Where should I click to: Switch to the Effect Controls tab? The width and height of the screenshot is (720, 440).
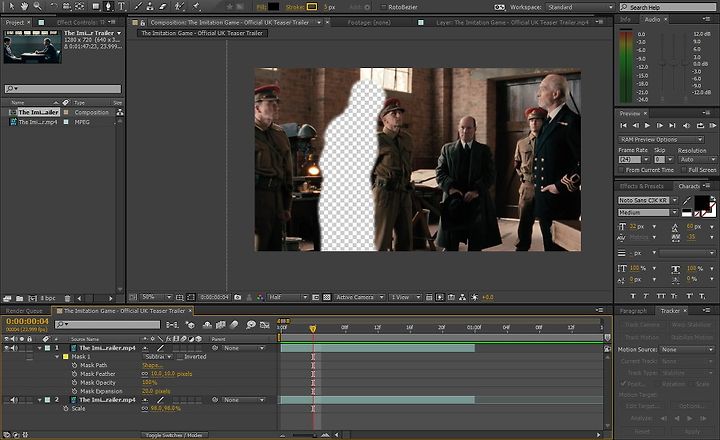click(80, 22)
